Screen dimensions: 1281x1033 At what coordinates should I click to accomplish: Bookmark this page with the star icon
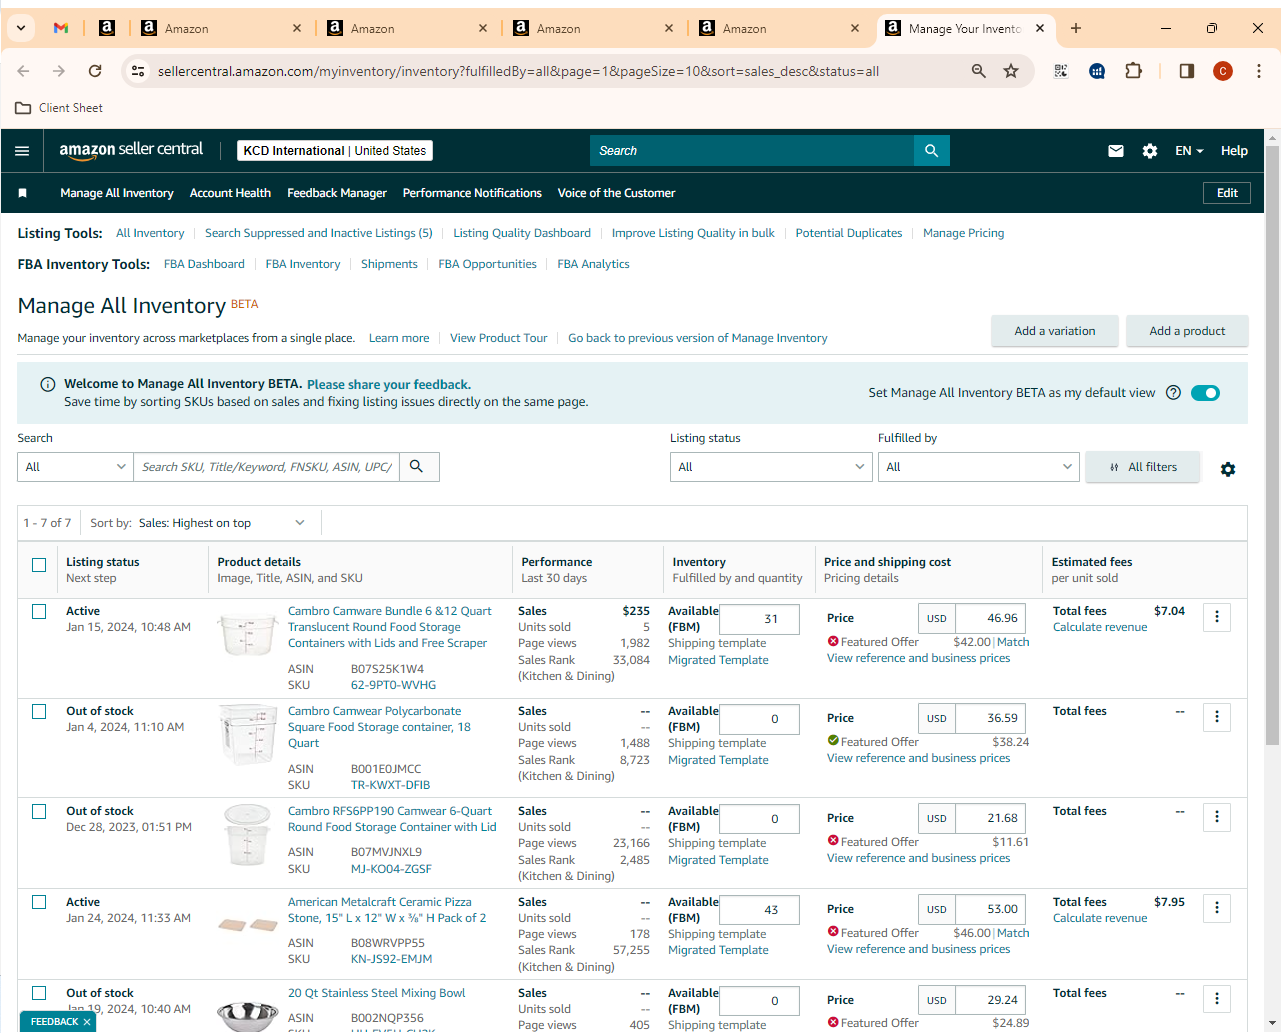pyautogui.click(x=1011, y=71)
